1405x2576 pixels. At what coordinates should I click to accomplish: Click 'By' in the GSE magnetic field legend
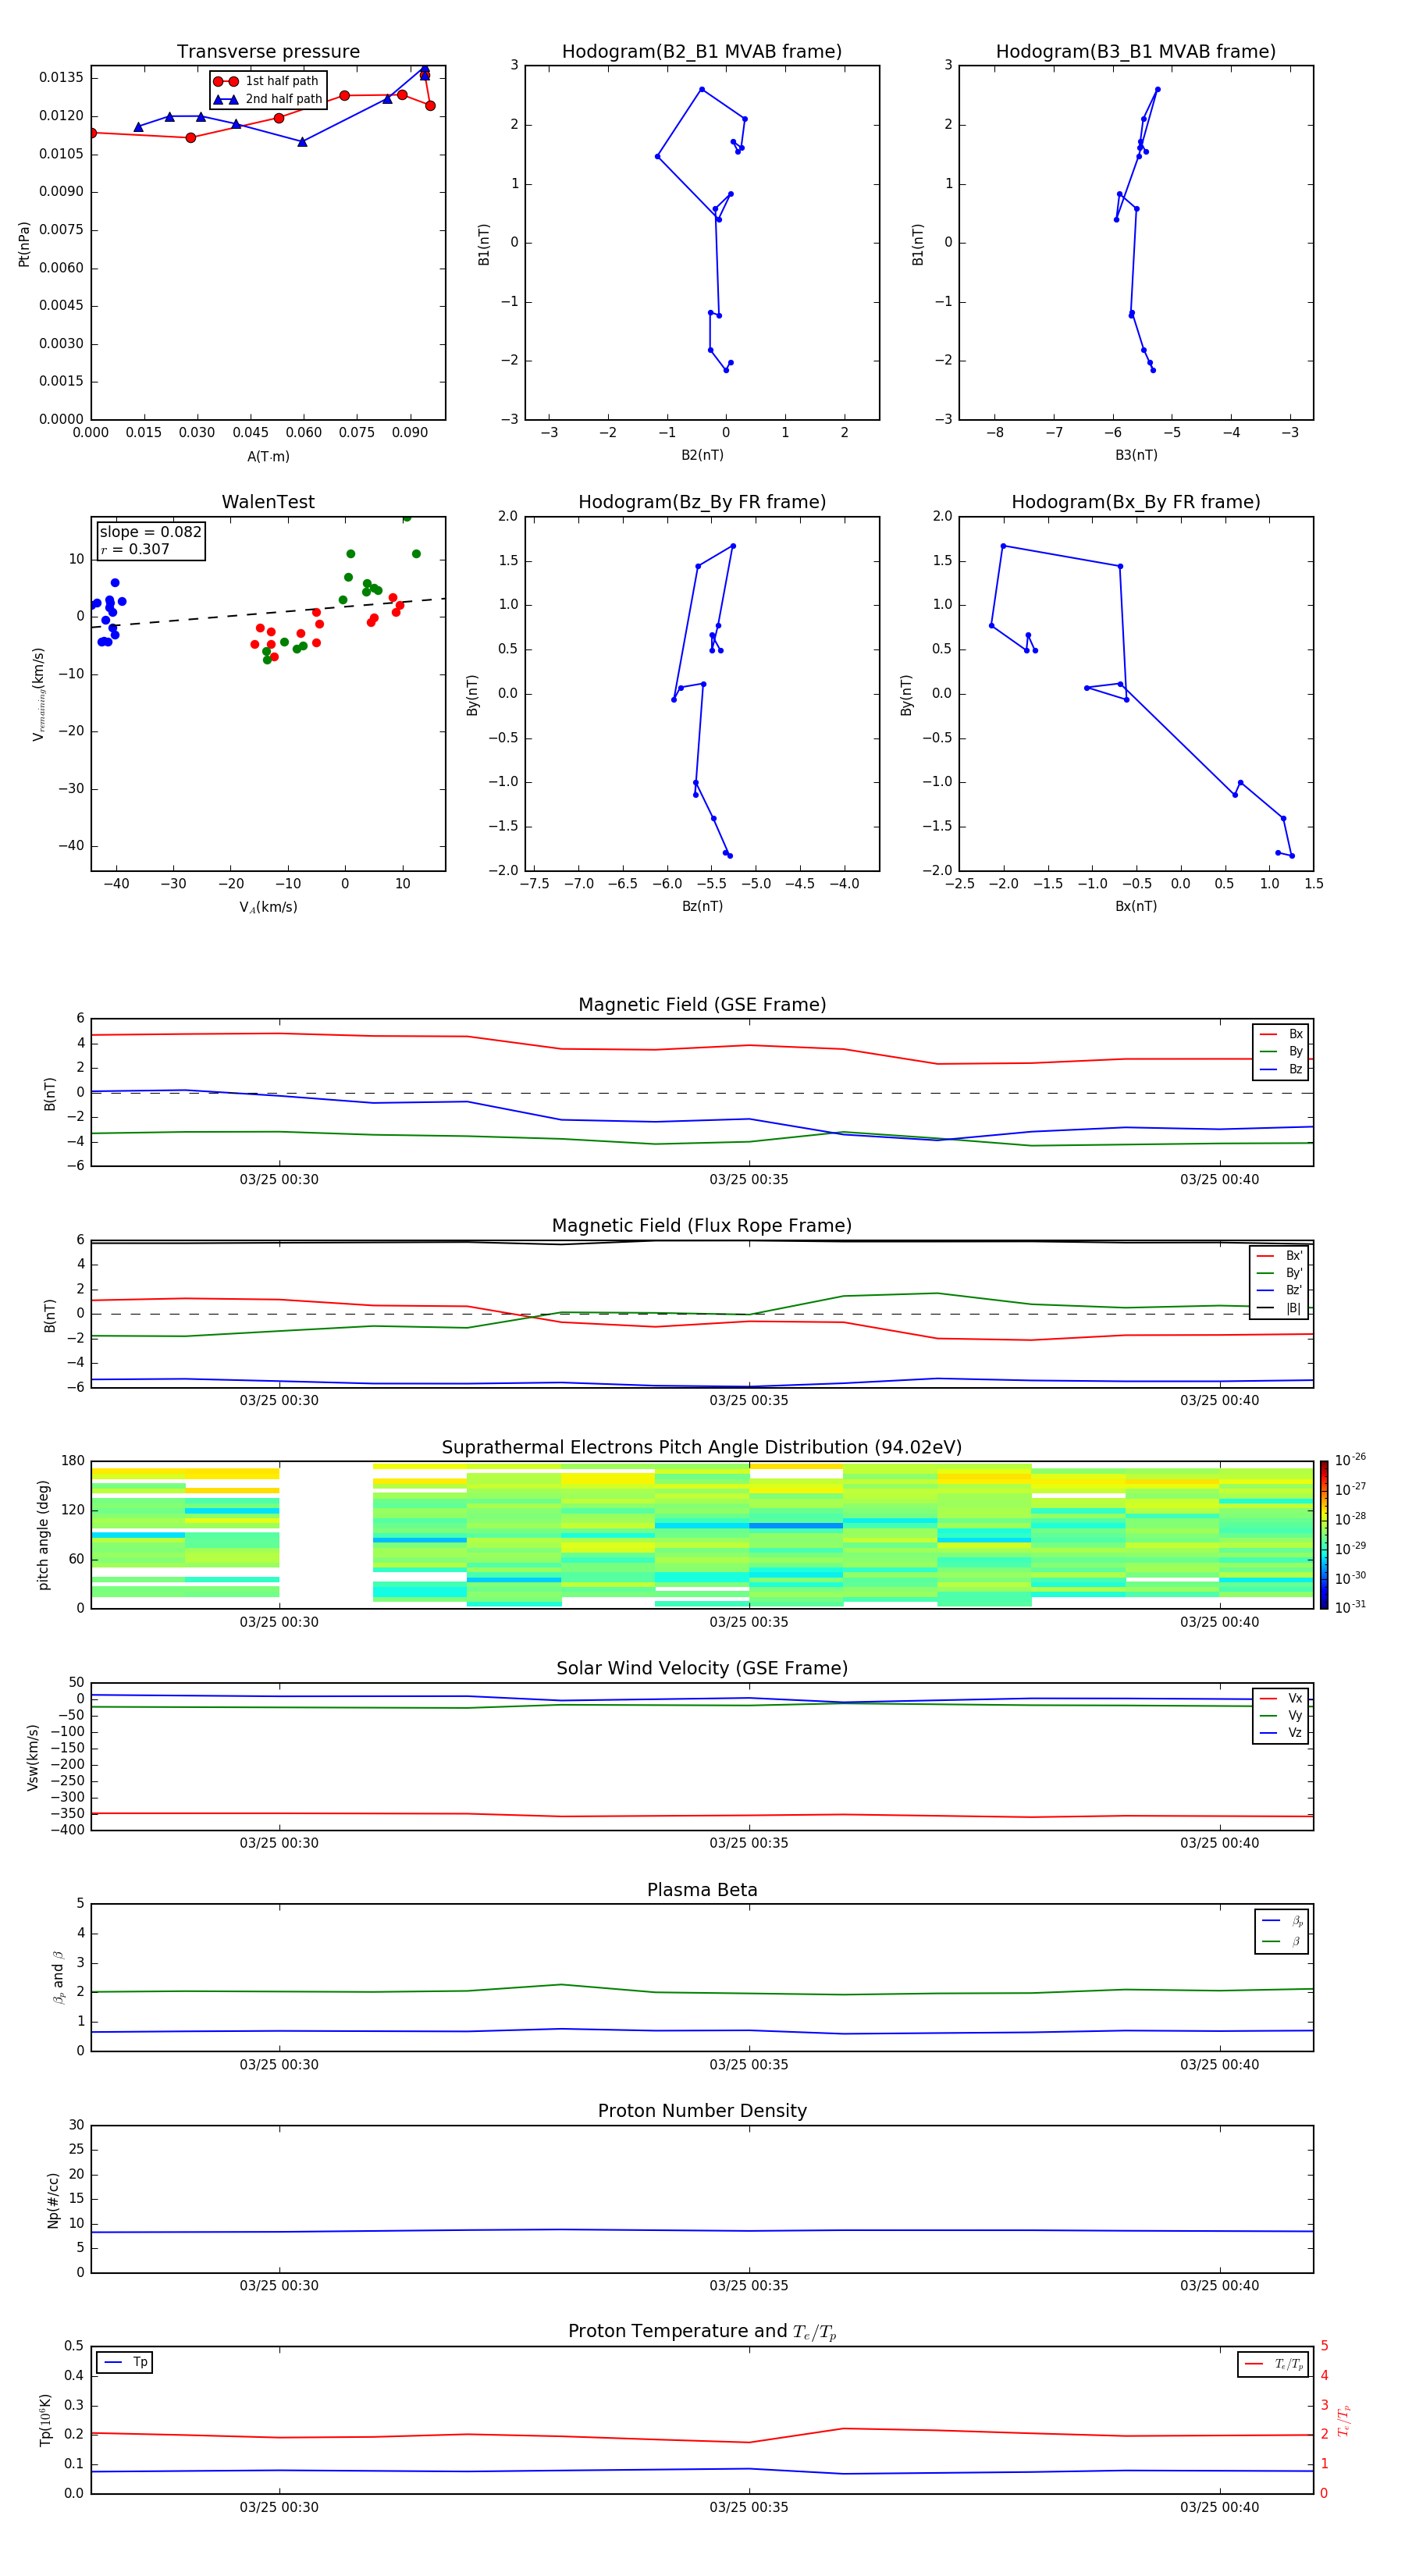click(x=1295, y=1051)
